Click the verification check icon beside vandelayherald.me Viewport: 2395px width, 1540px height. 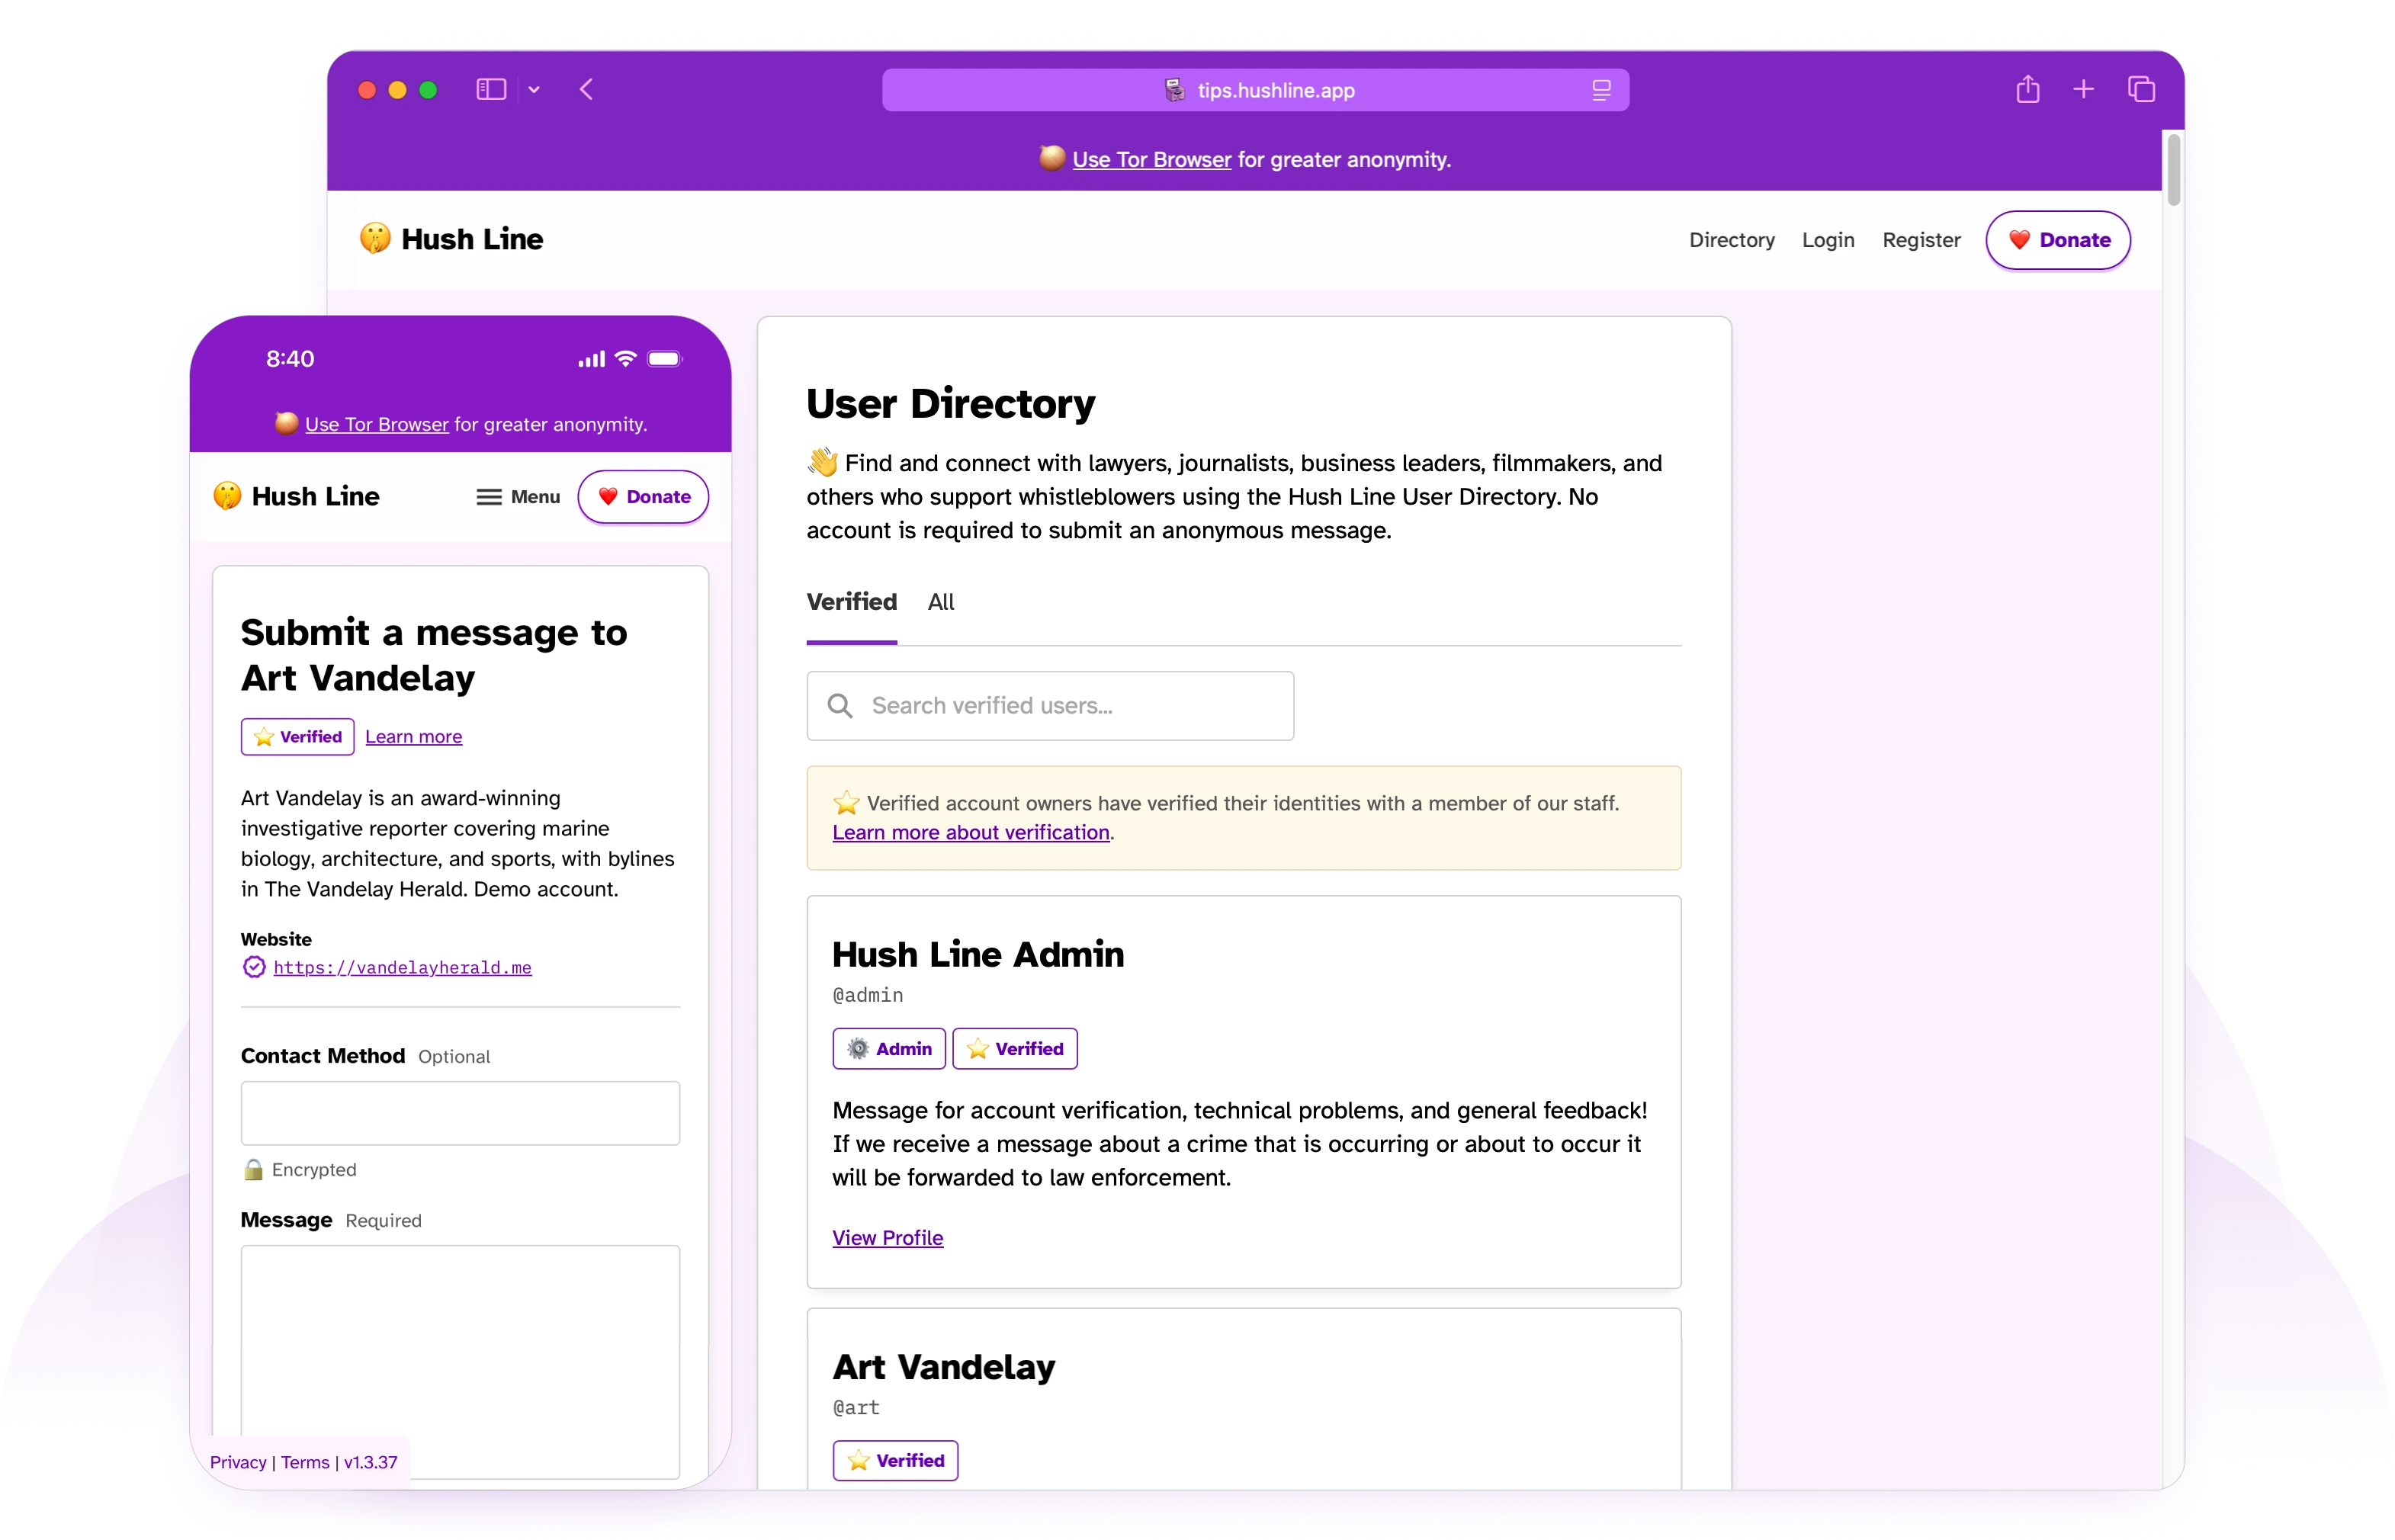(x=253, y=967)
